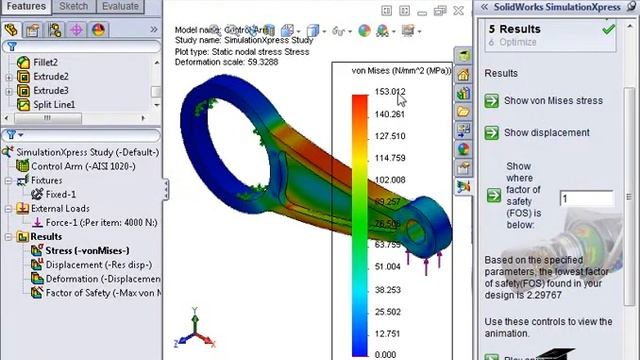The width and height of the screenshot is (640, 360).
Task: Expand the manager tabs double chevron
Action: 153,29
